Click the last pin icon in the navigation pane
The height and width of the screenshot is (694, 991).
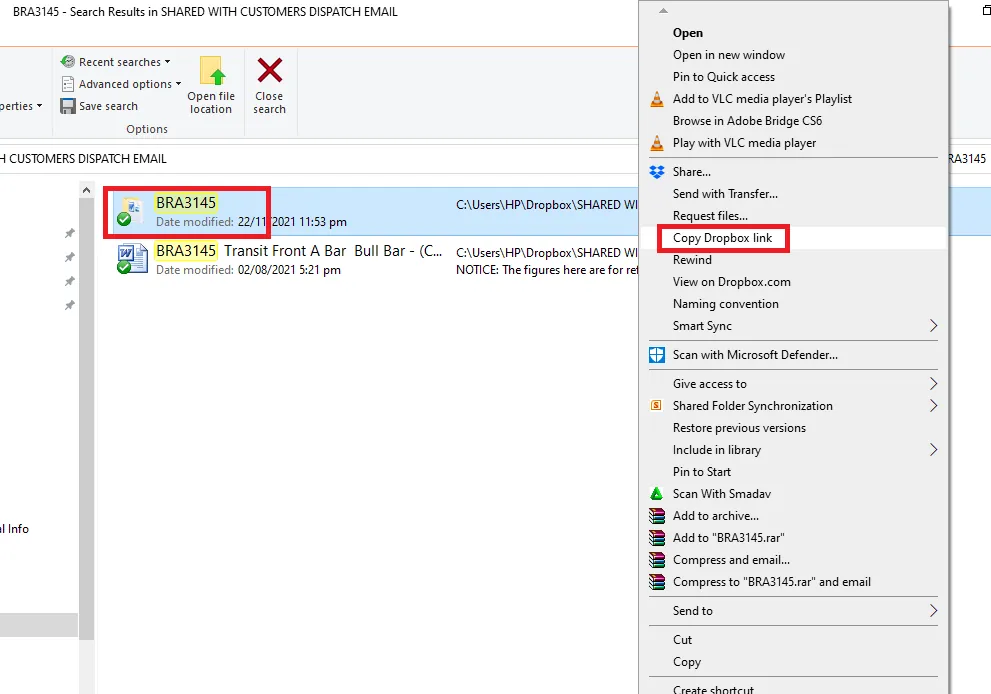70,305
